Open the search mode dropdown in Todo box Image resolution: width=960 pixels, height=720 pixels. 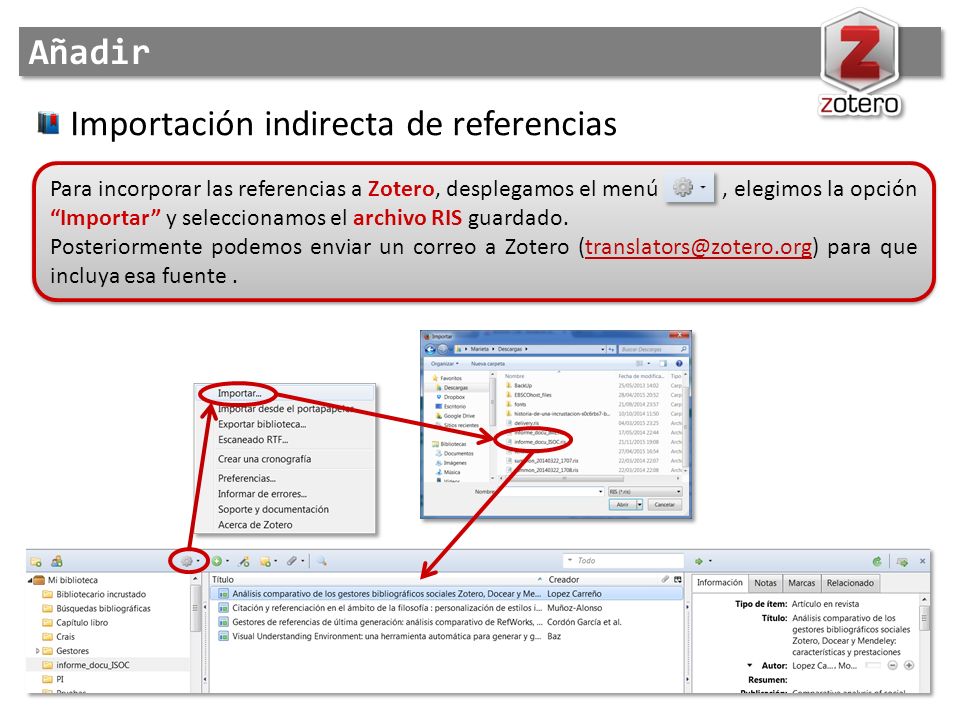pos(570,560)
